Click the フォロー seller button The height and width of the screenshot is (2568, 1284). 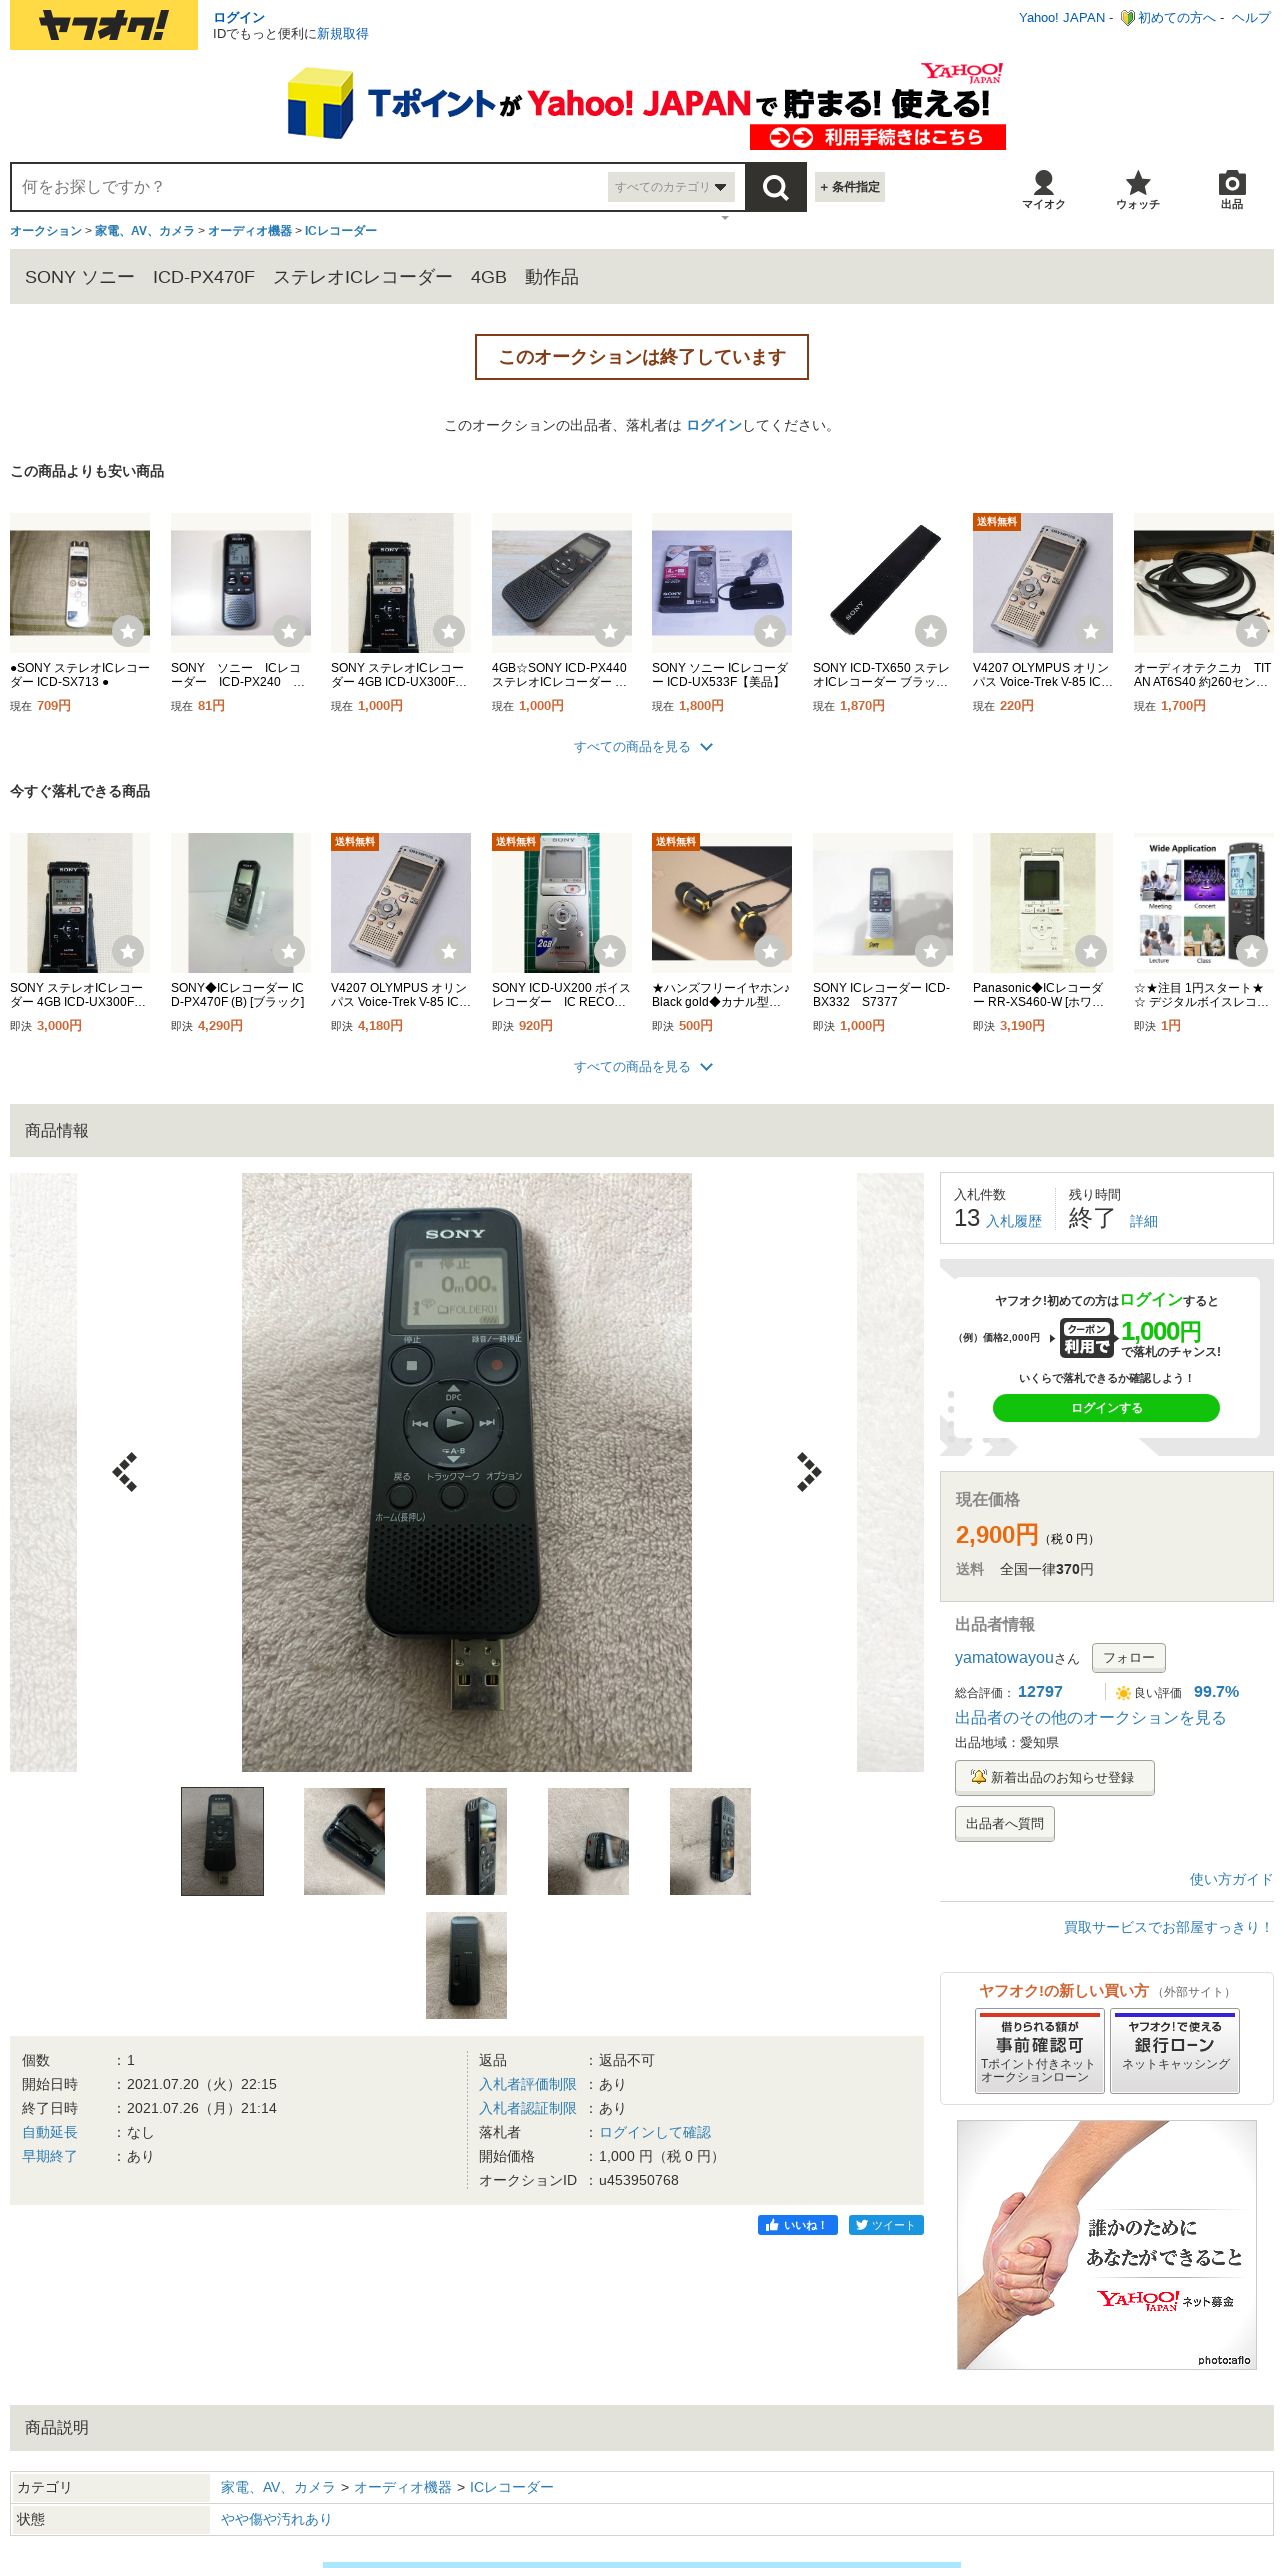tap(1128, 1657)
